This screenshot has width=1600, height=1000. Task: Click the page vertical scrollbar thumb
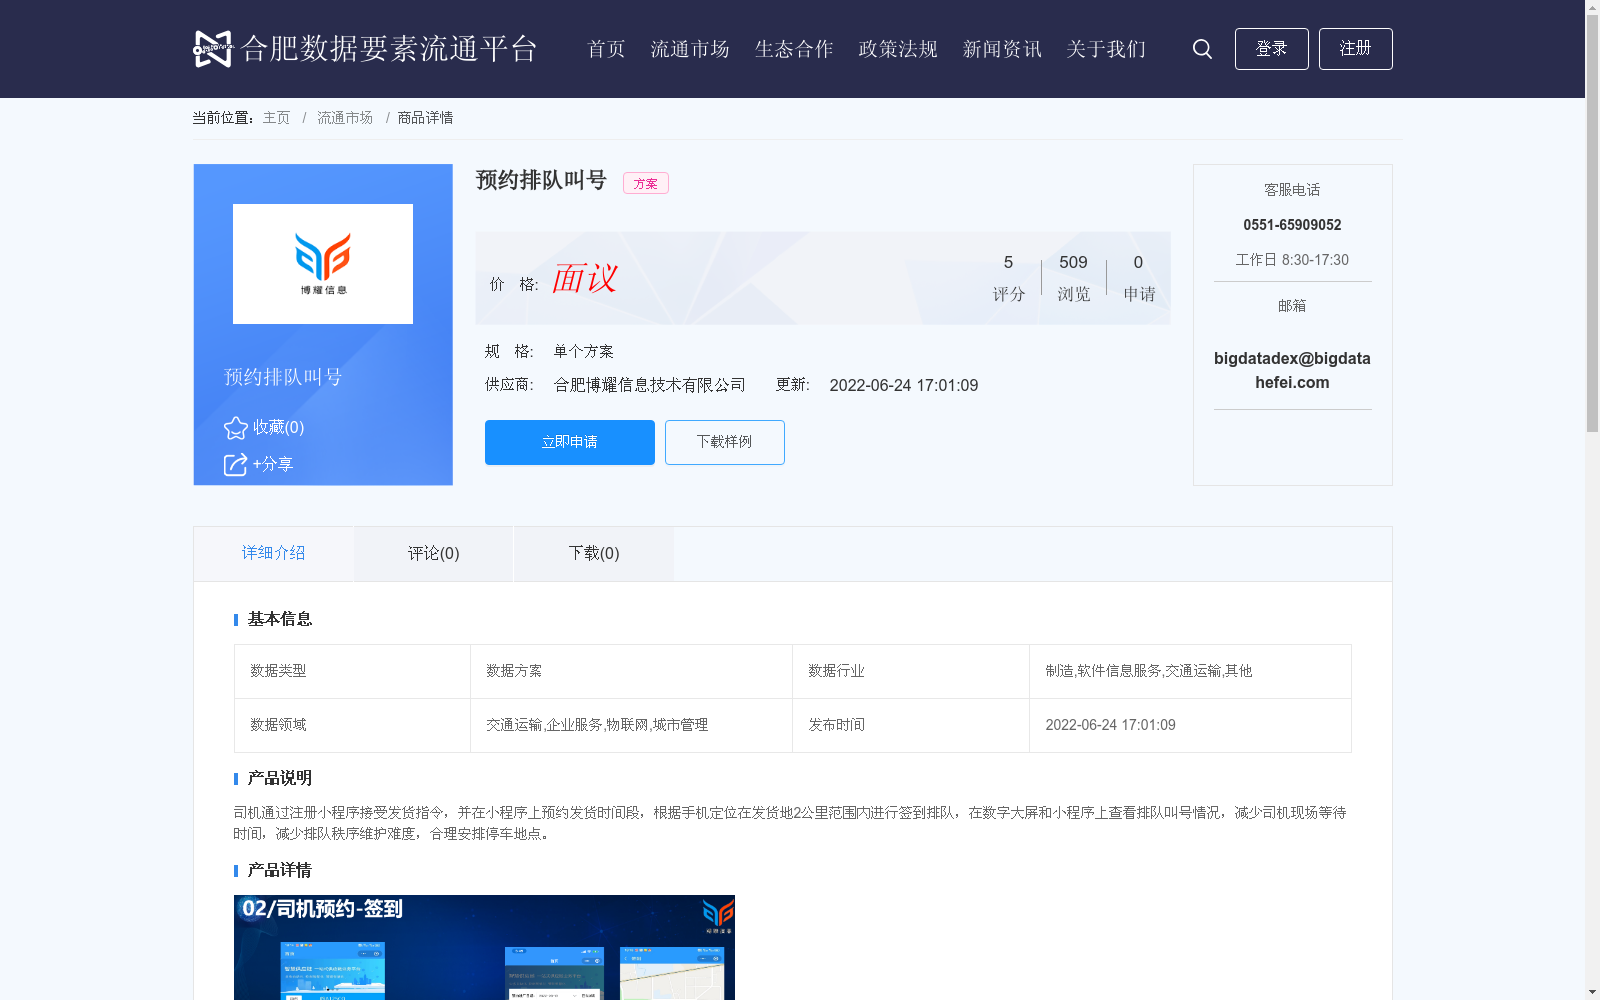(x=1592, y=222)
